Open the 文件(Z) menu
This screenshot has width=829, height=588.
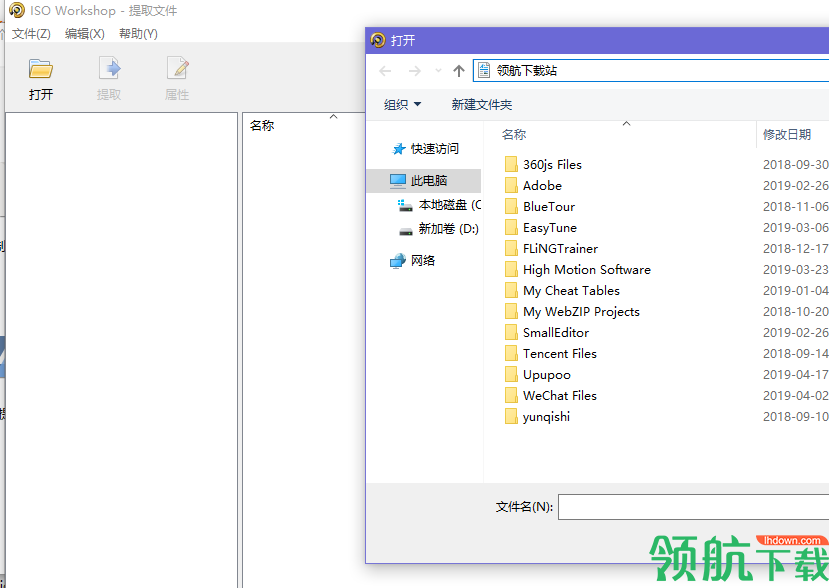click(x=31, y=34)
